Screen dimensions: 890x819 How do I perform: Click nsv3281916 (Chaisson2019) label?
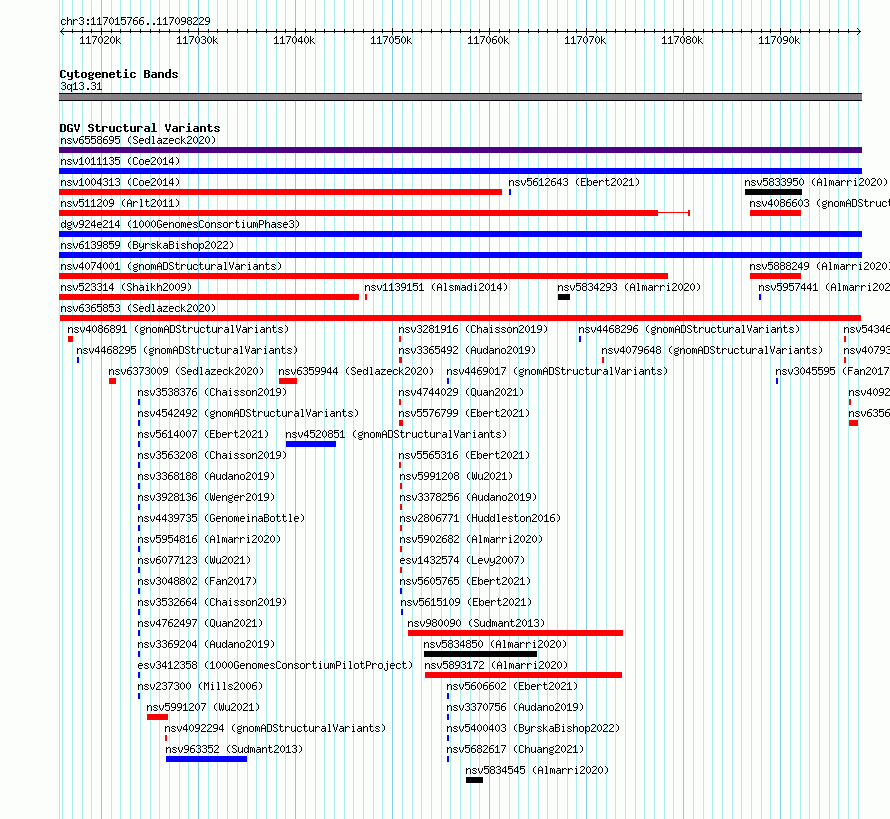tap(473, 329)
